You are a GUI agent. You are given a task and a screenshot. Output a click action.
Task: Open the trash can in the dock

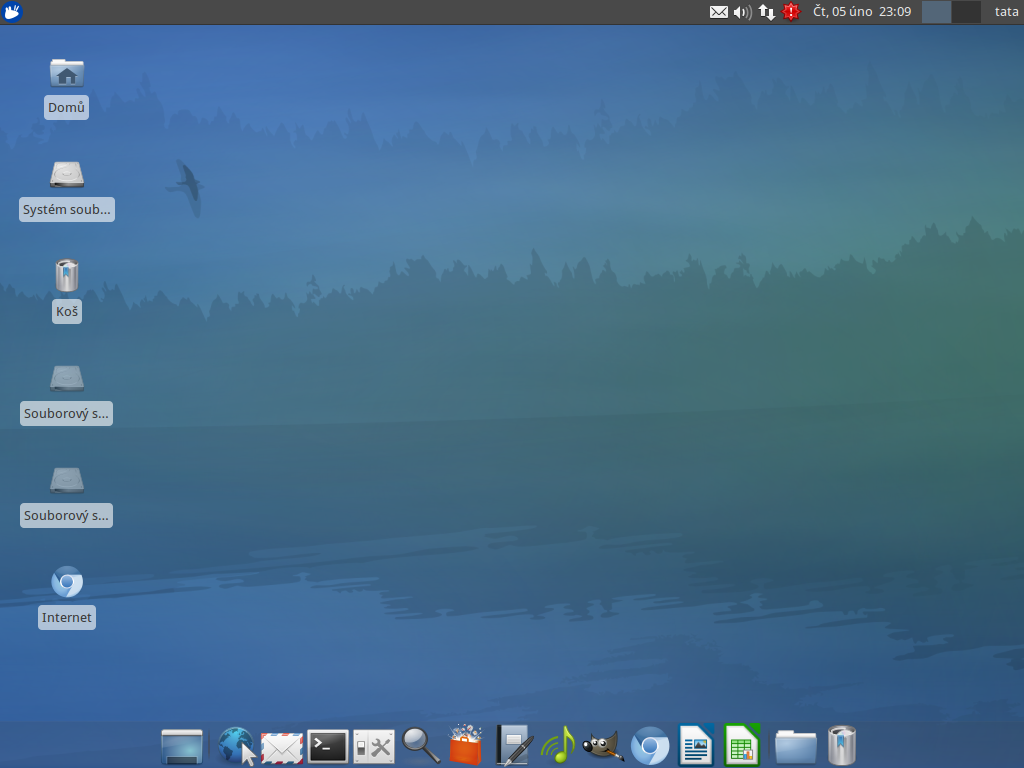tap(842, 745)
